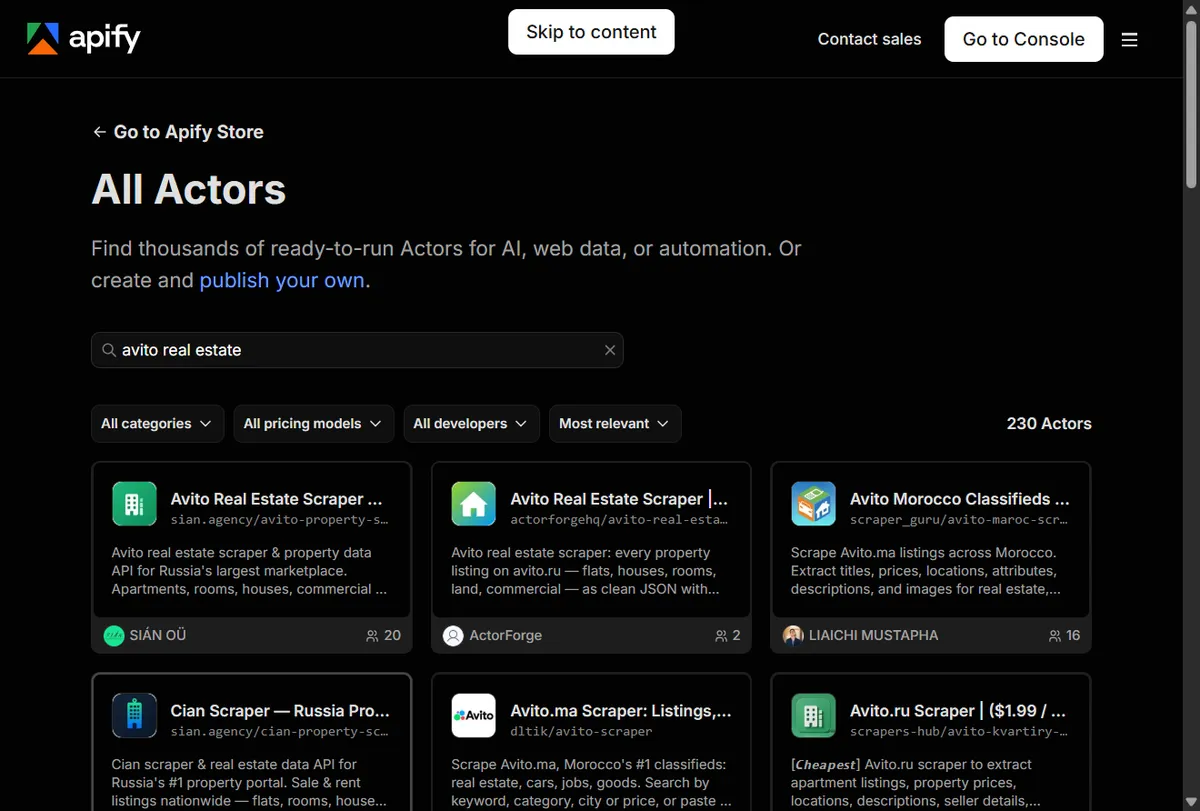Open ActorForge Avito Real Estate Scraper title
Viewport: 1200px width, 811px height.
tap(619, 499)
